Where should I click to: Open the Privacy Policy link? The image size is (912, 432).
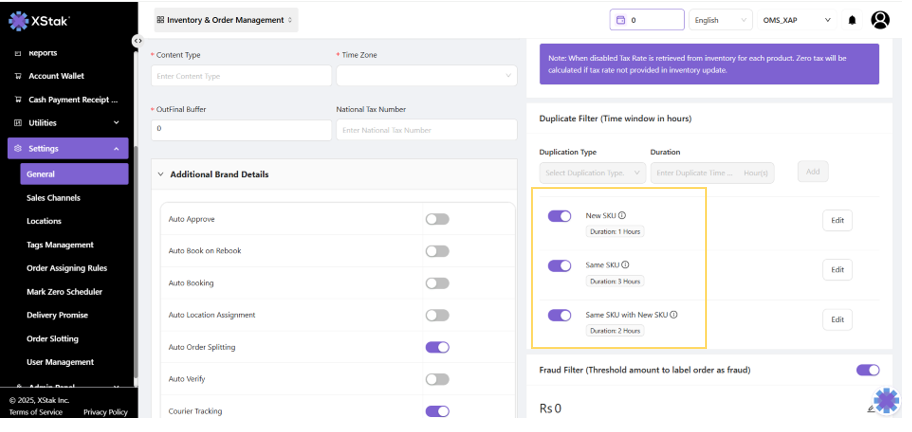(105, 412)
